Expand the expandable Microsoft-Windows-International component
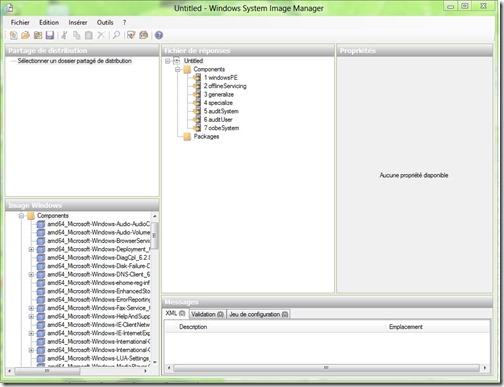 coord(31,350)
